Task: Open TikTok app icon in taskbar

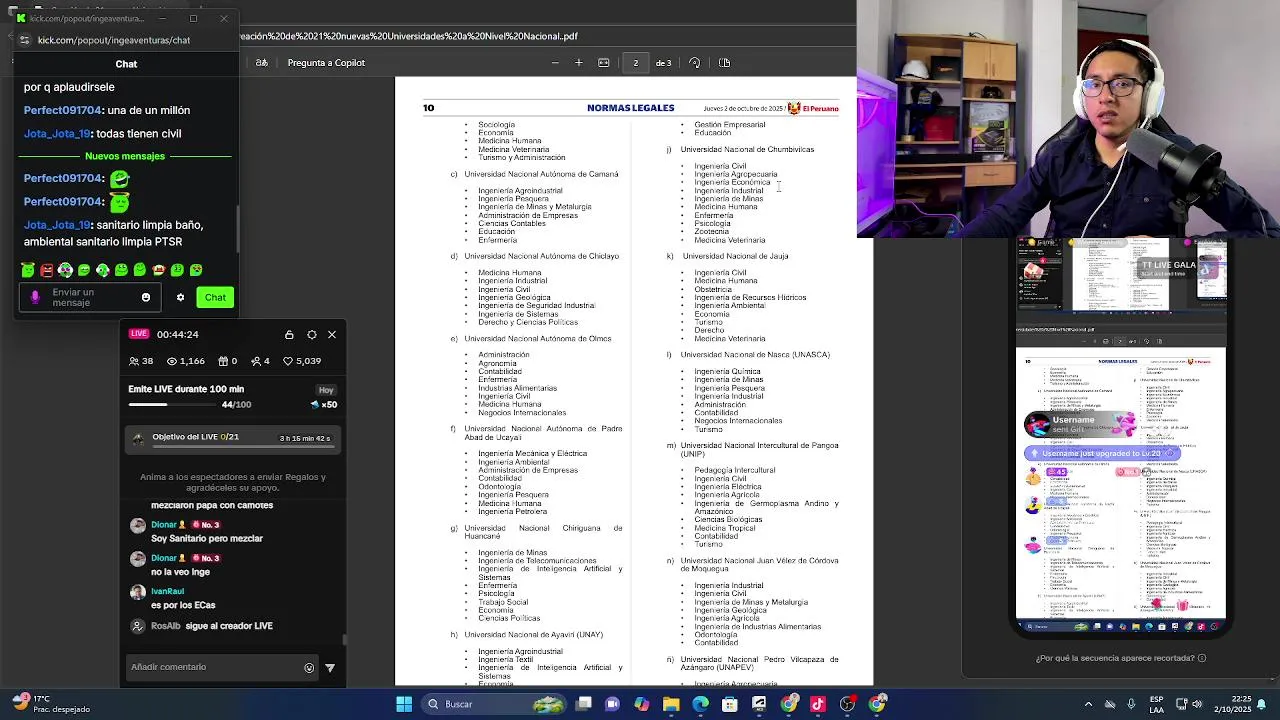Action: [x=818, y=704]
